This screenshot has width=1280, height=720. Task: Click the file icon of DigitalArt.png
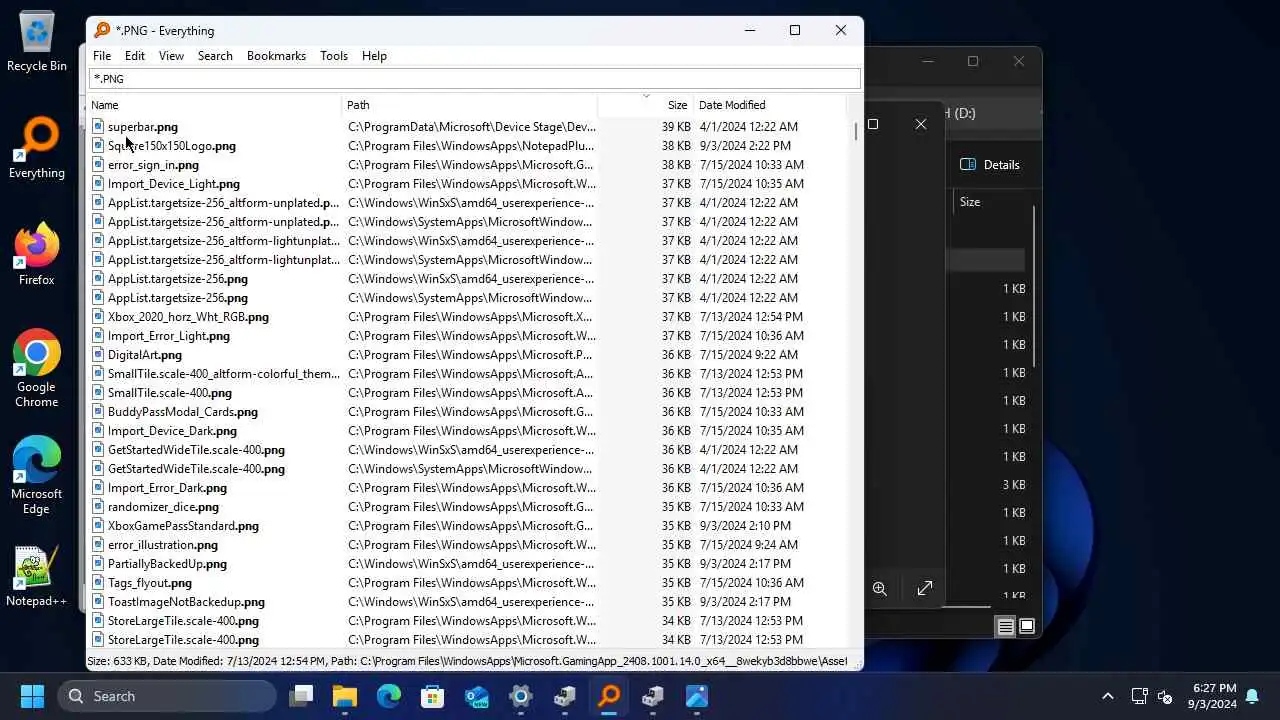coord(98,354)
